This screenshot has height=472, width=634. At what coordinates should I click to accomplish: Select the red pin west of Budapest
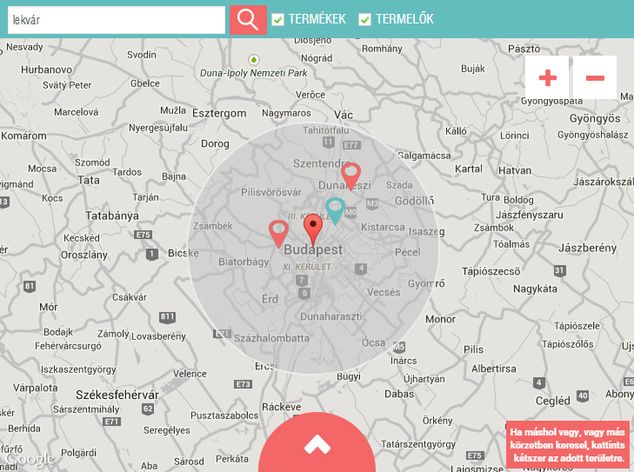[x=279, y=233]
